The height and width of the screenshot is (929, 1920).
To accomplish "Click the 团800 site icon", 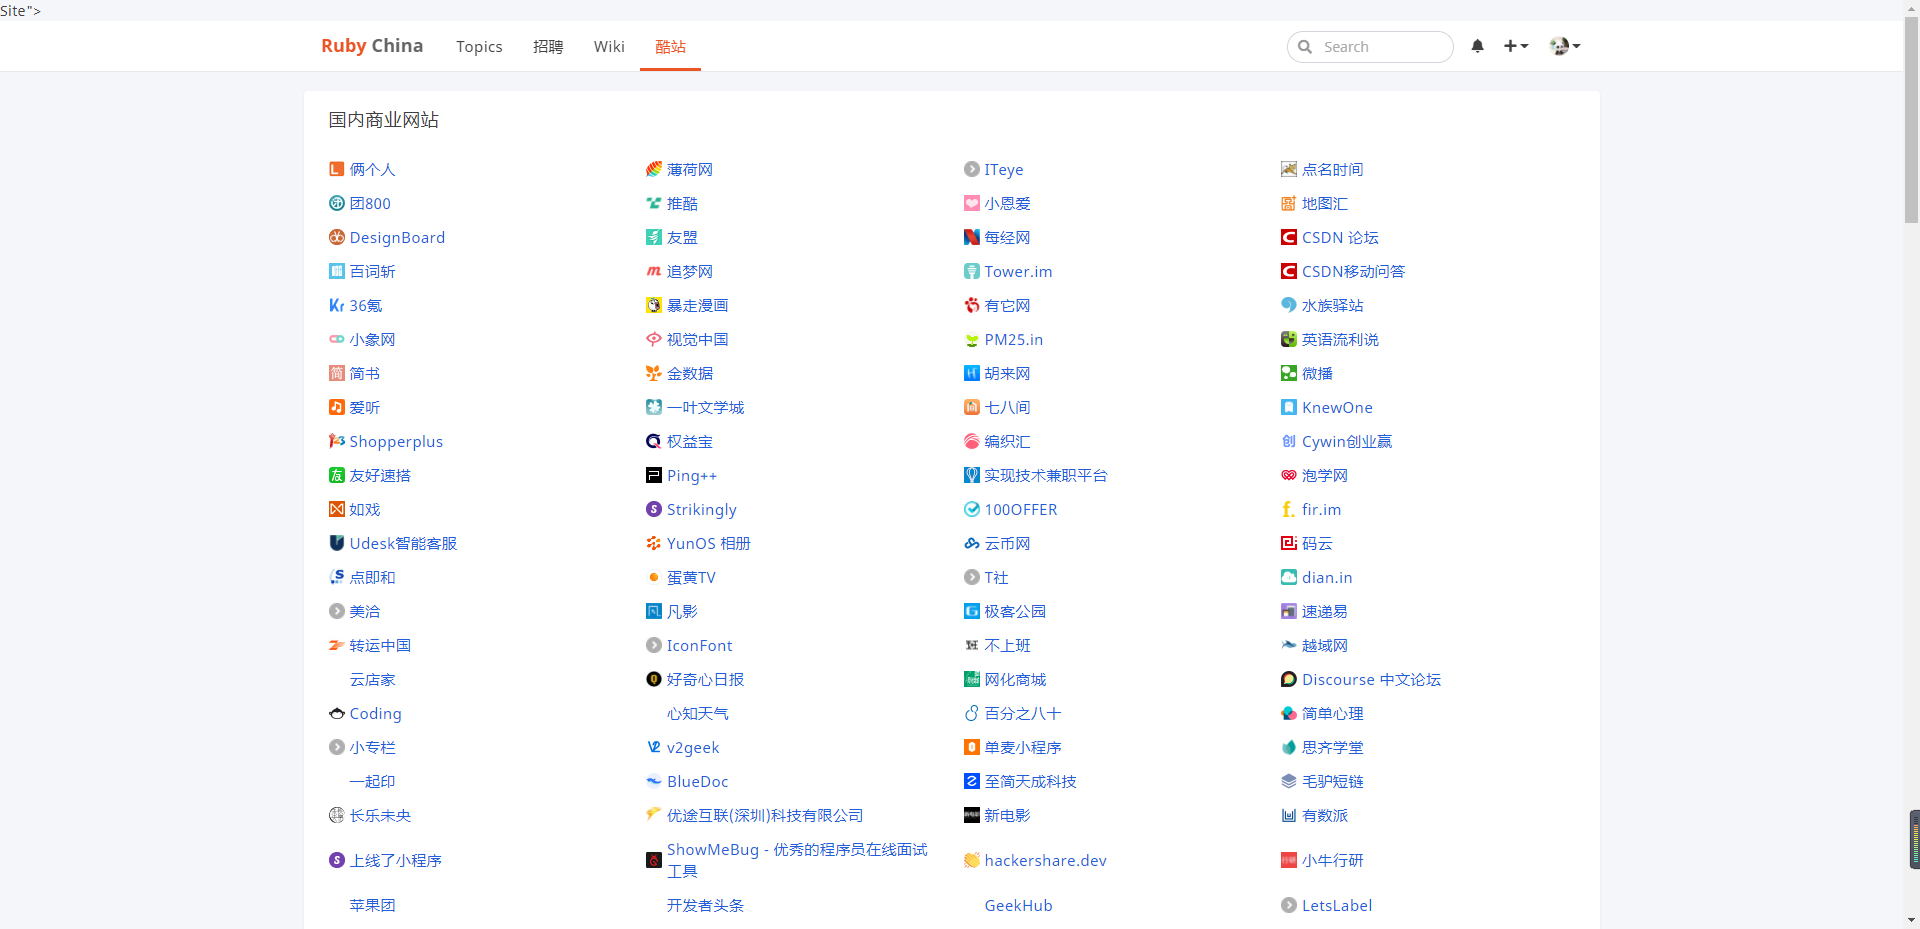I will [337, 203].
